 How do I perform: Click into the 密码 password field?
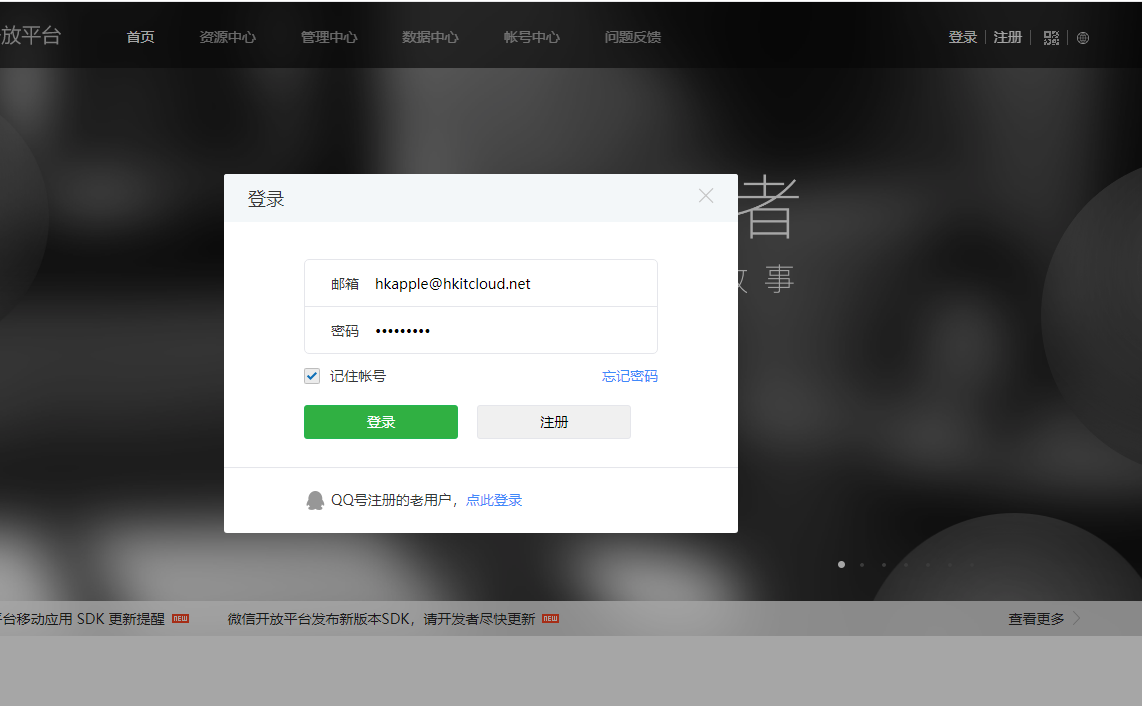(481, 331)
